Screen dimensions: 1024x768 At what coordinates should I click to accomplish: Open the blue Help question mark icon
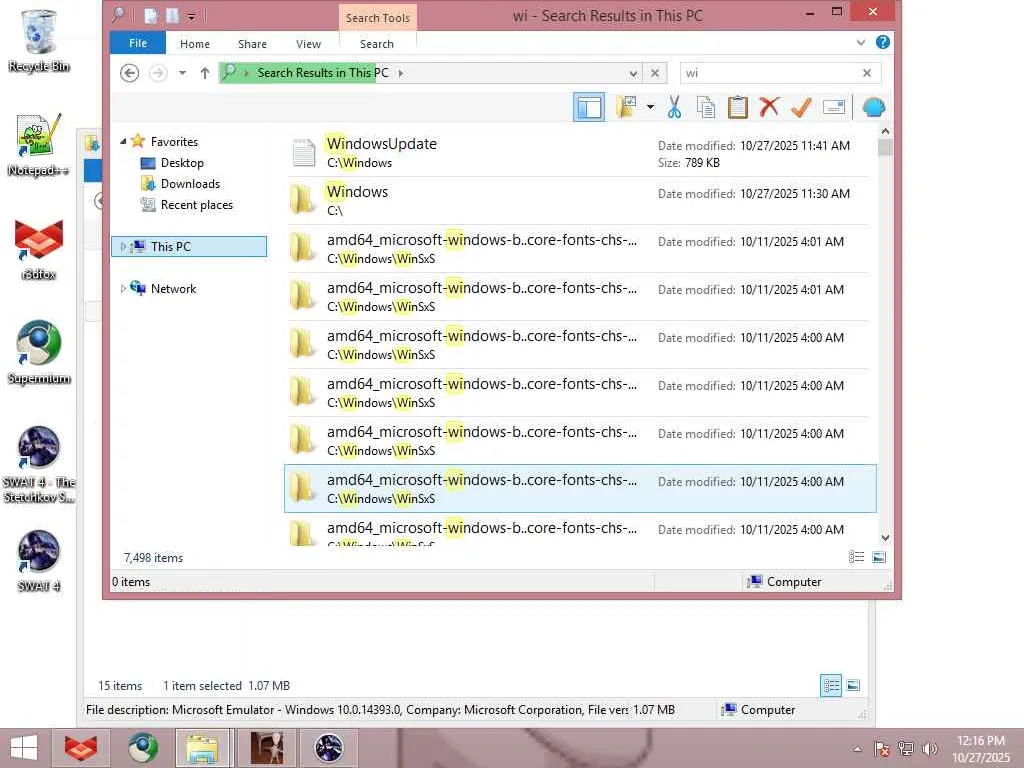point(883,42)
